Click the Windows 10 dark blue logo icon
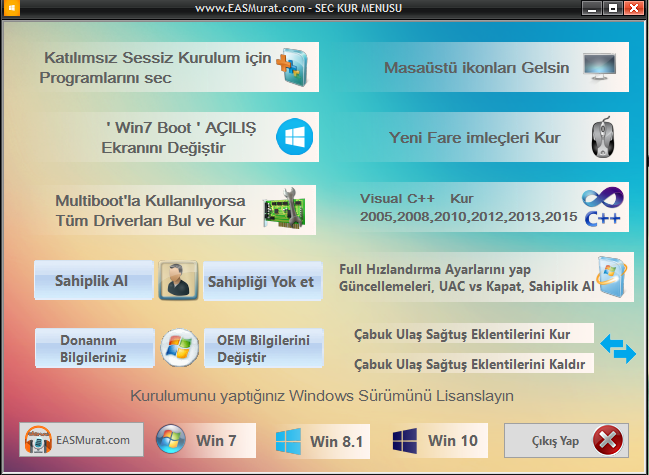649x475 pixels. (x=405, y=441)
